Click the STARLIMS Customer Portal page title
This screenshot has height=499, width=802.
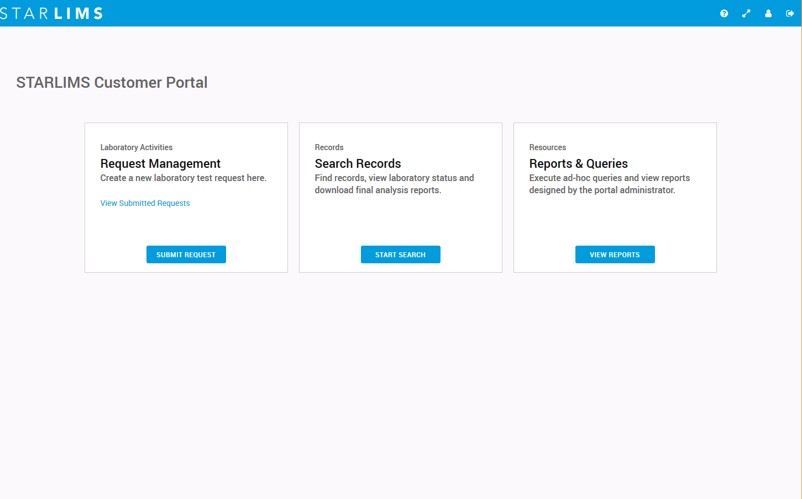[x=112, y=83]
